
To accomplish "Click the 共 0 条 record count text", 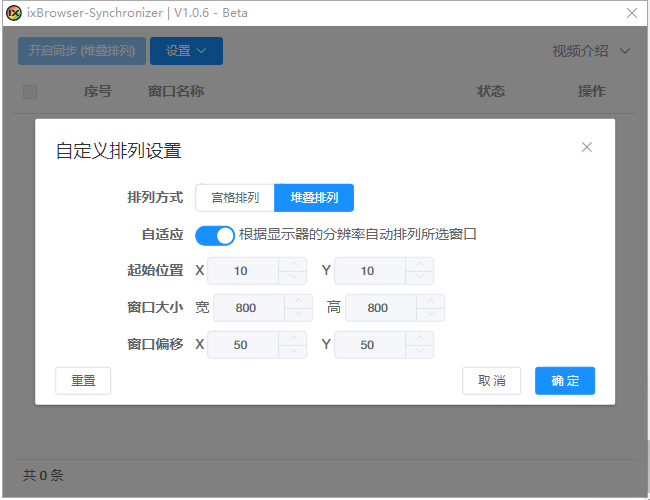I will click(x=43, y=475).
